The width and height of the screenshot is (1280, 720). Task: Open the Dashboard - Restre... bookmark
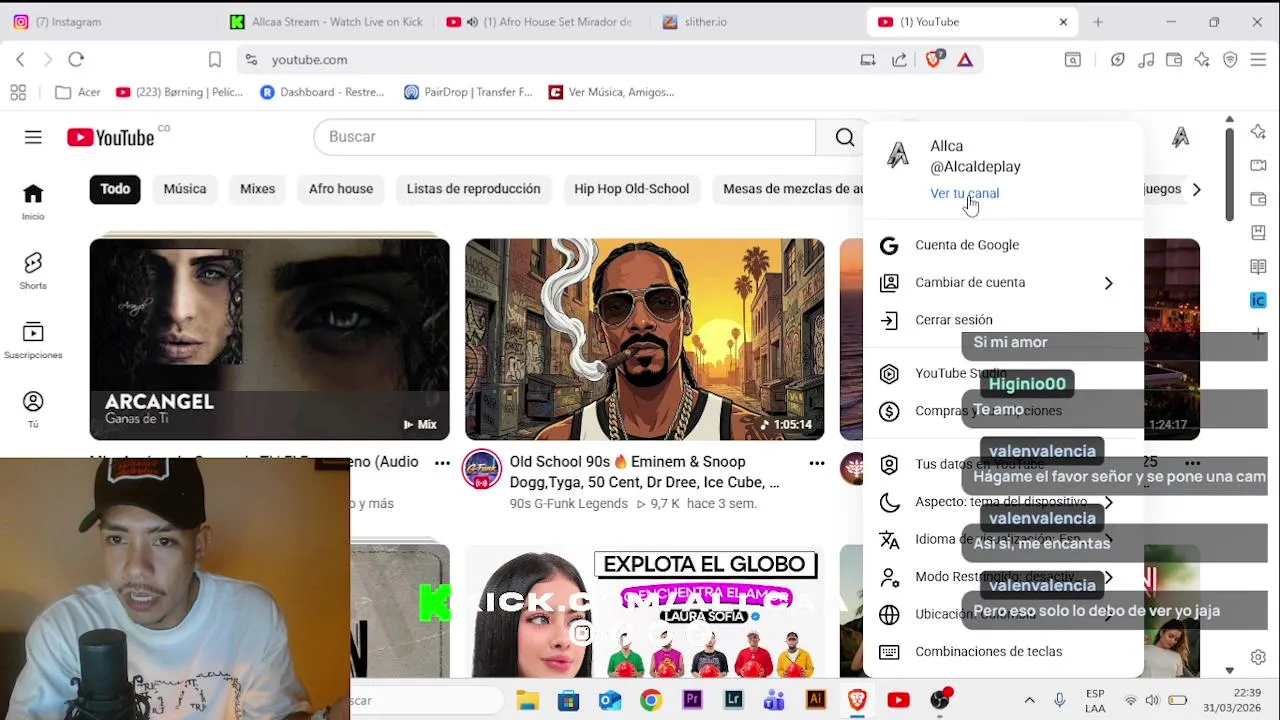(321, 92)
